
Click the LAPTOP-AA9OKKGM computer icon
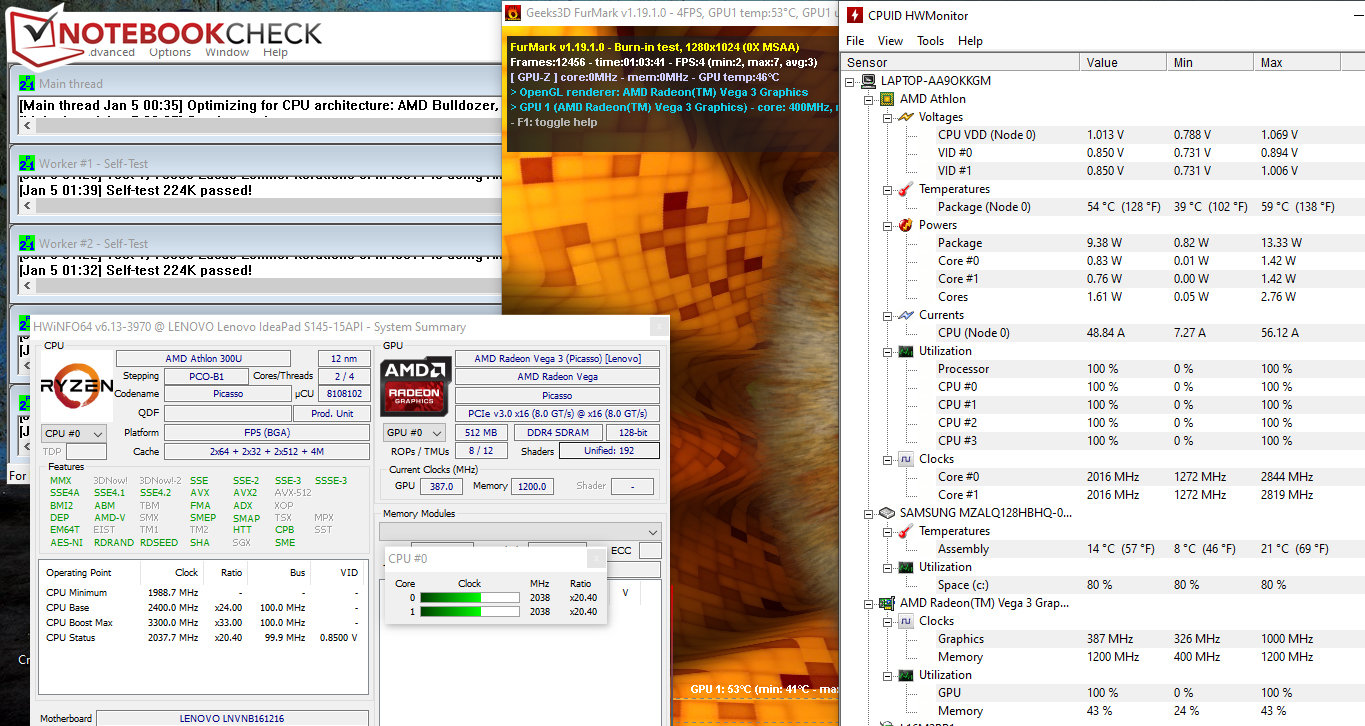click(x=867, y=81)
